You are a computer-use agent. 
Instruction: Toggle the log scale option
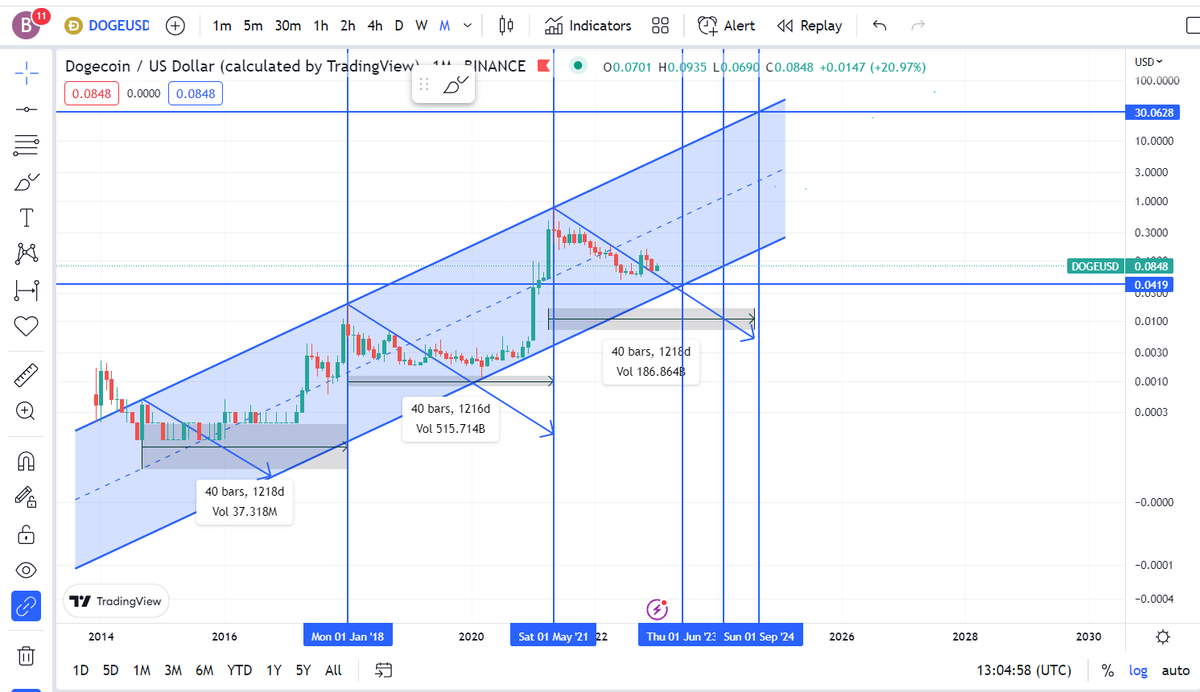pyautogui.click(x=1138, y=670)
